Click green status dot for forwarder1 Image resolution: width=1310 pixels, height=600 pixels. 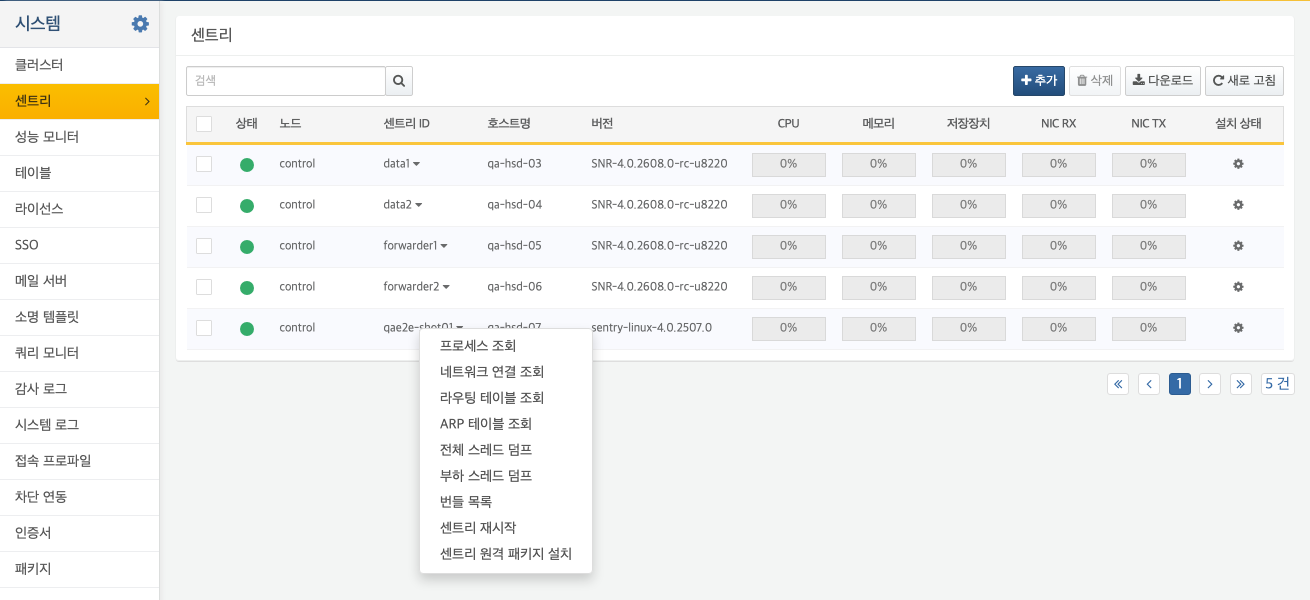click(247, 247)
